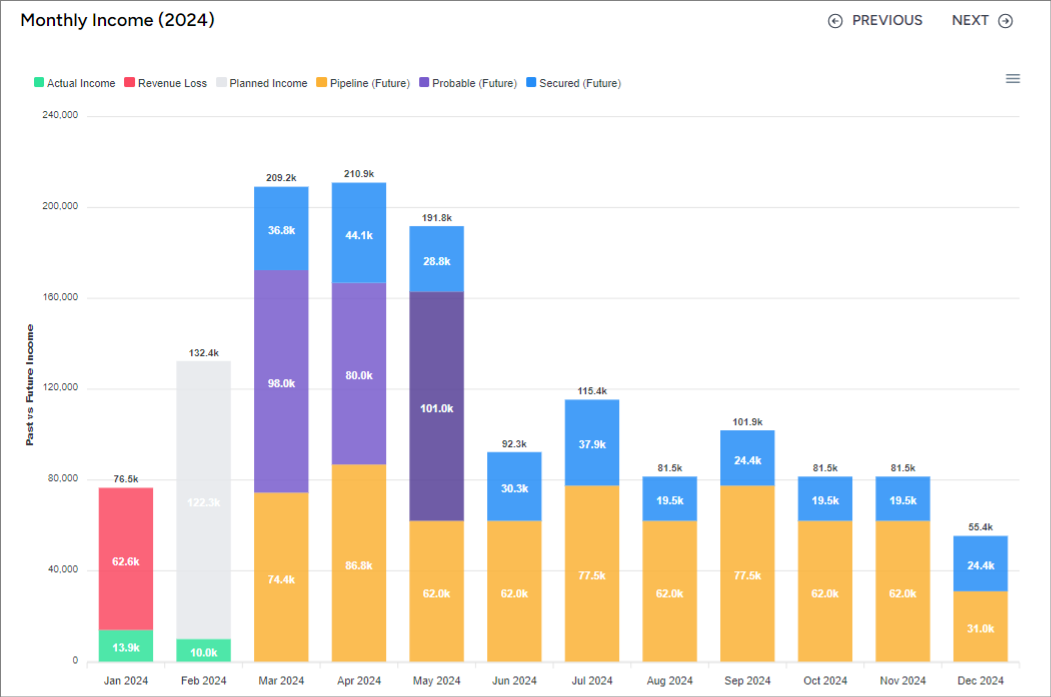Select the purple 101.0k May bar segment
This screenshot has height=697, width=1051.
pos(436,407)
